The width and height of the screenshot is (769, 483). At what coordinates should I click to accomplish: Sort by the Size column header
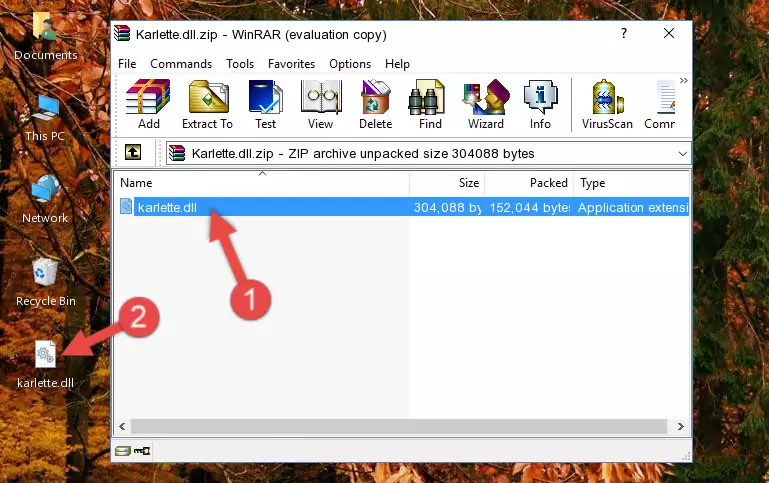tap(447, 183)
